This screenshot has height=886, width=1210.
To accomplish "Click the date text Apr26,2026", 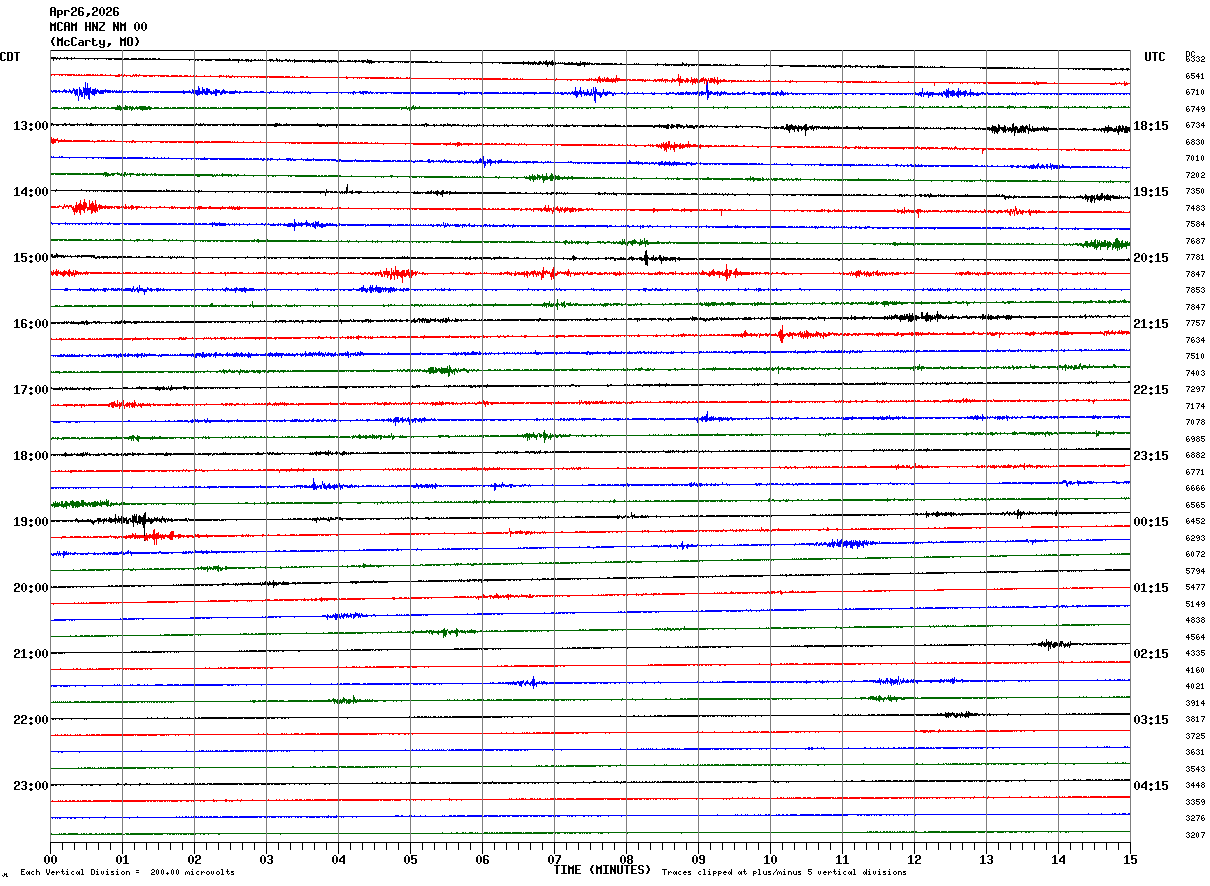I will 84,11.
